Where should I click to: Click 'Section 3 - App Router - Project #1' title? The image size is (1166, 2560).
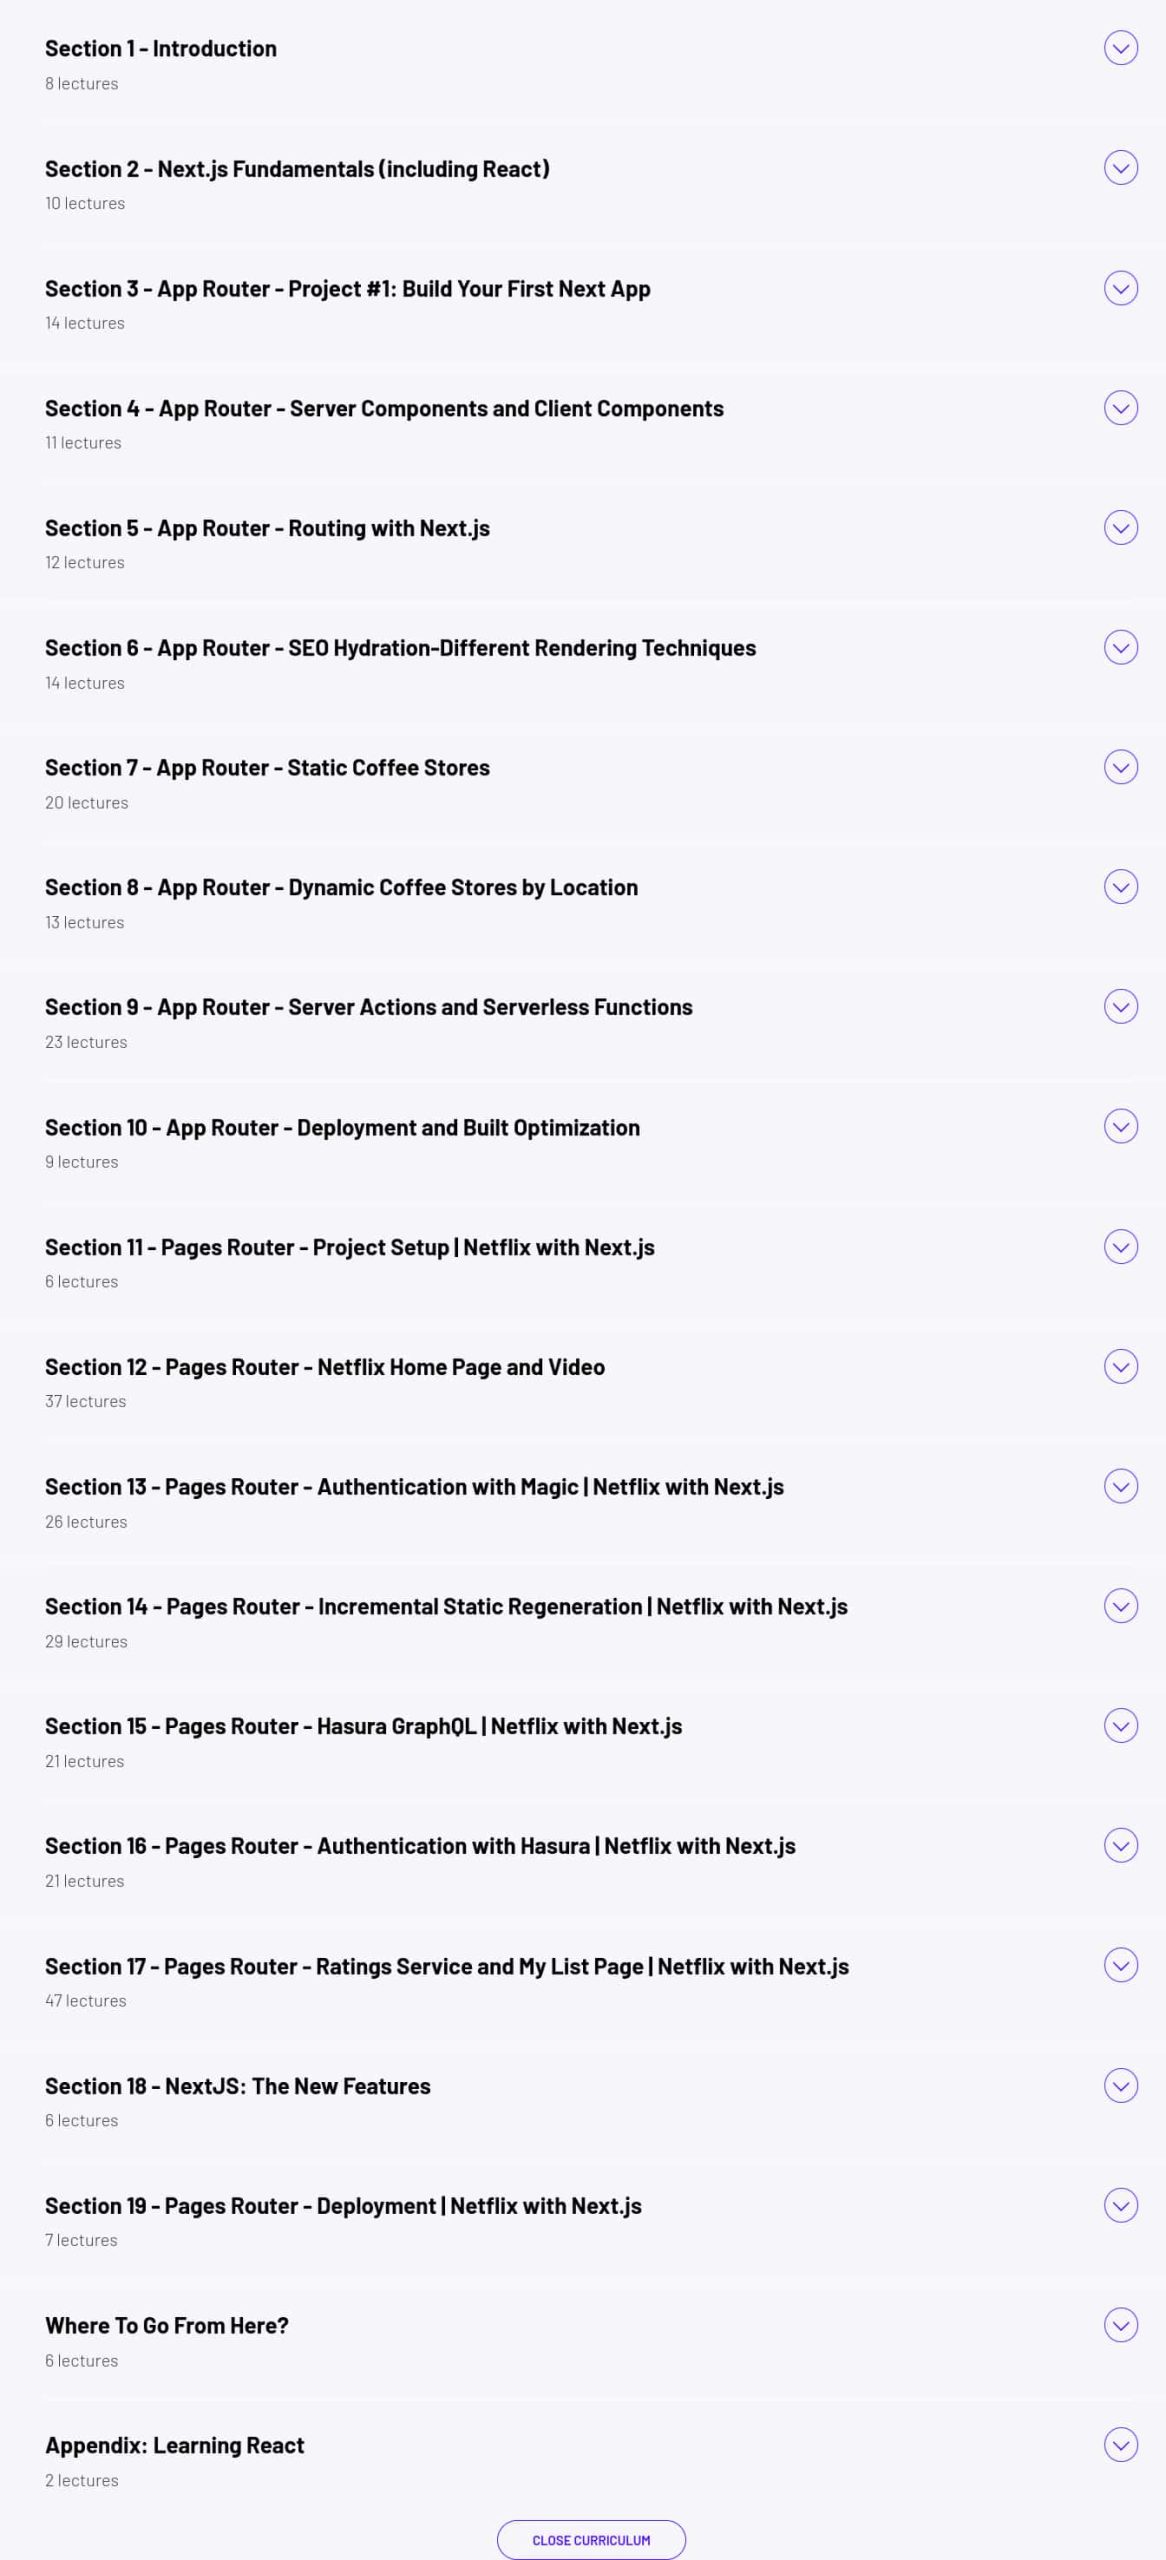tap(348, 289)
